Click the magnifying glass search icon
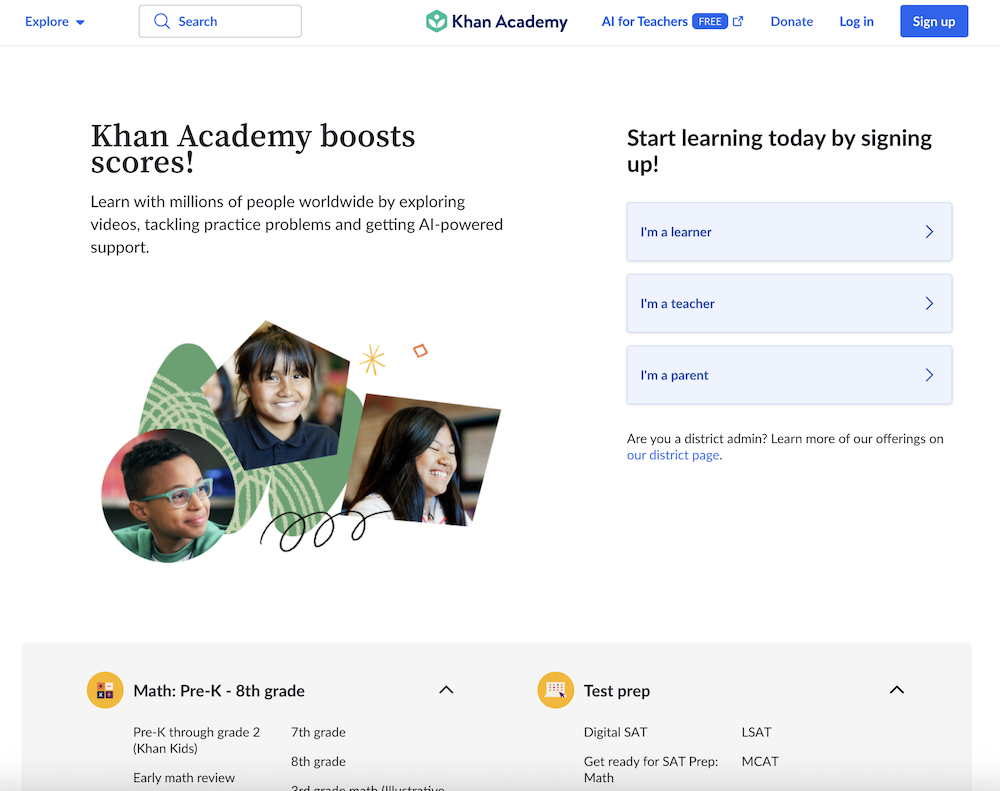The width and height of the screenshot is (1000, 791). click(162, 22)
